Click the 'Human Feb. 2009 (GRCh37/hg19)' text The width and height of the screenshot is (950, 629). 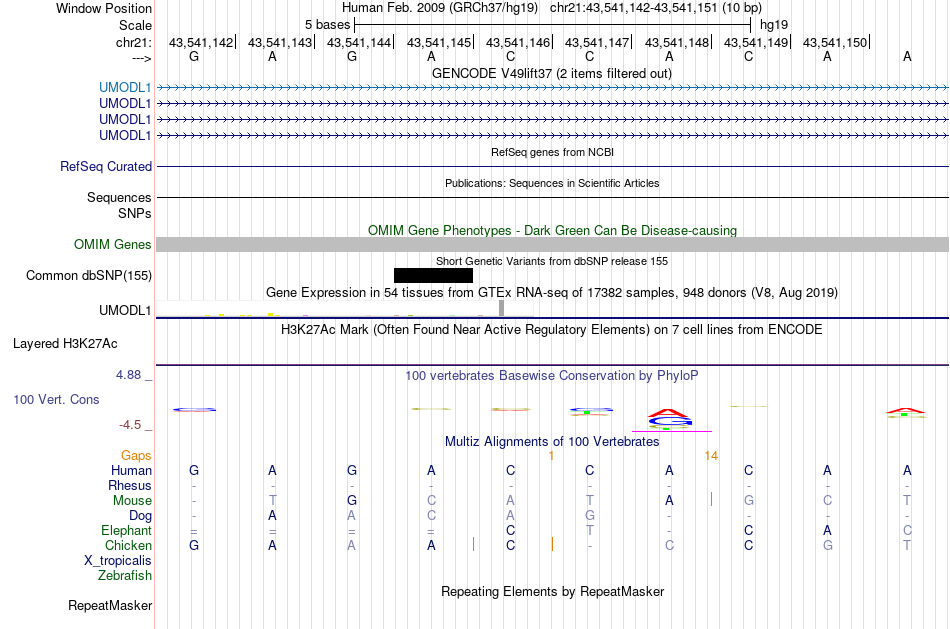[x=440, y=8]
